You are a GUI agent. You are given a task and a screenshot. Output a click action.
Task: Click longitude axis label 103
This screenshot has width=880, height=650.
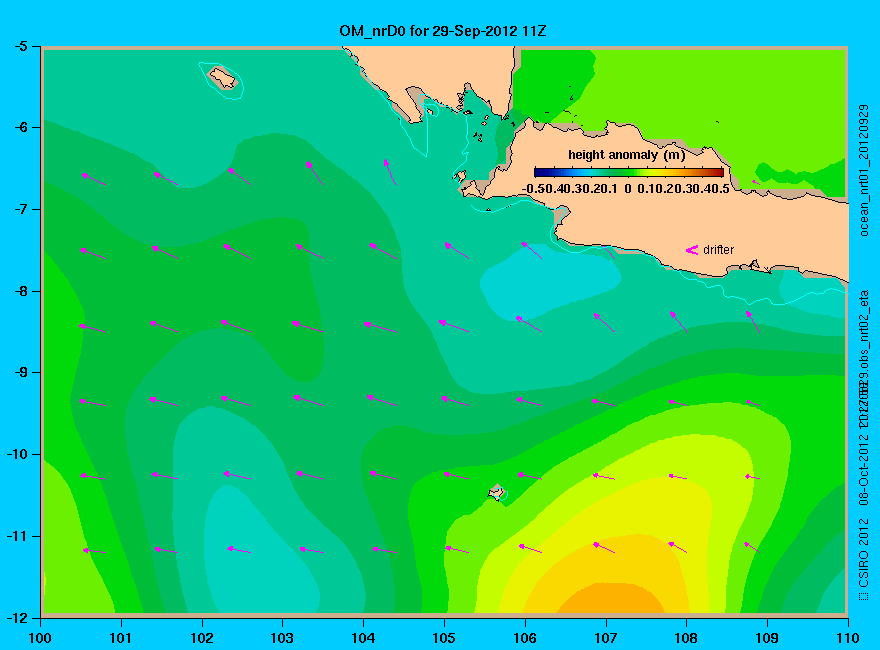(x=282, y=638)
